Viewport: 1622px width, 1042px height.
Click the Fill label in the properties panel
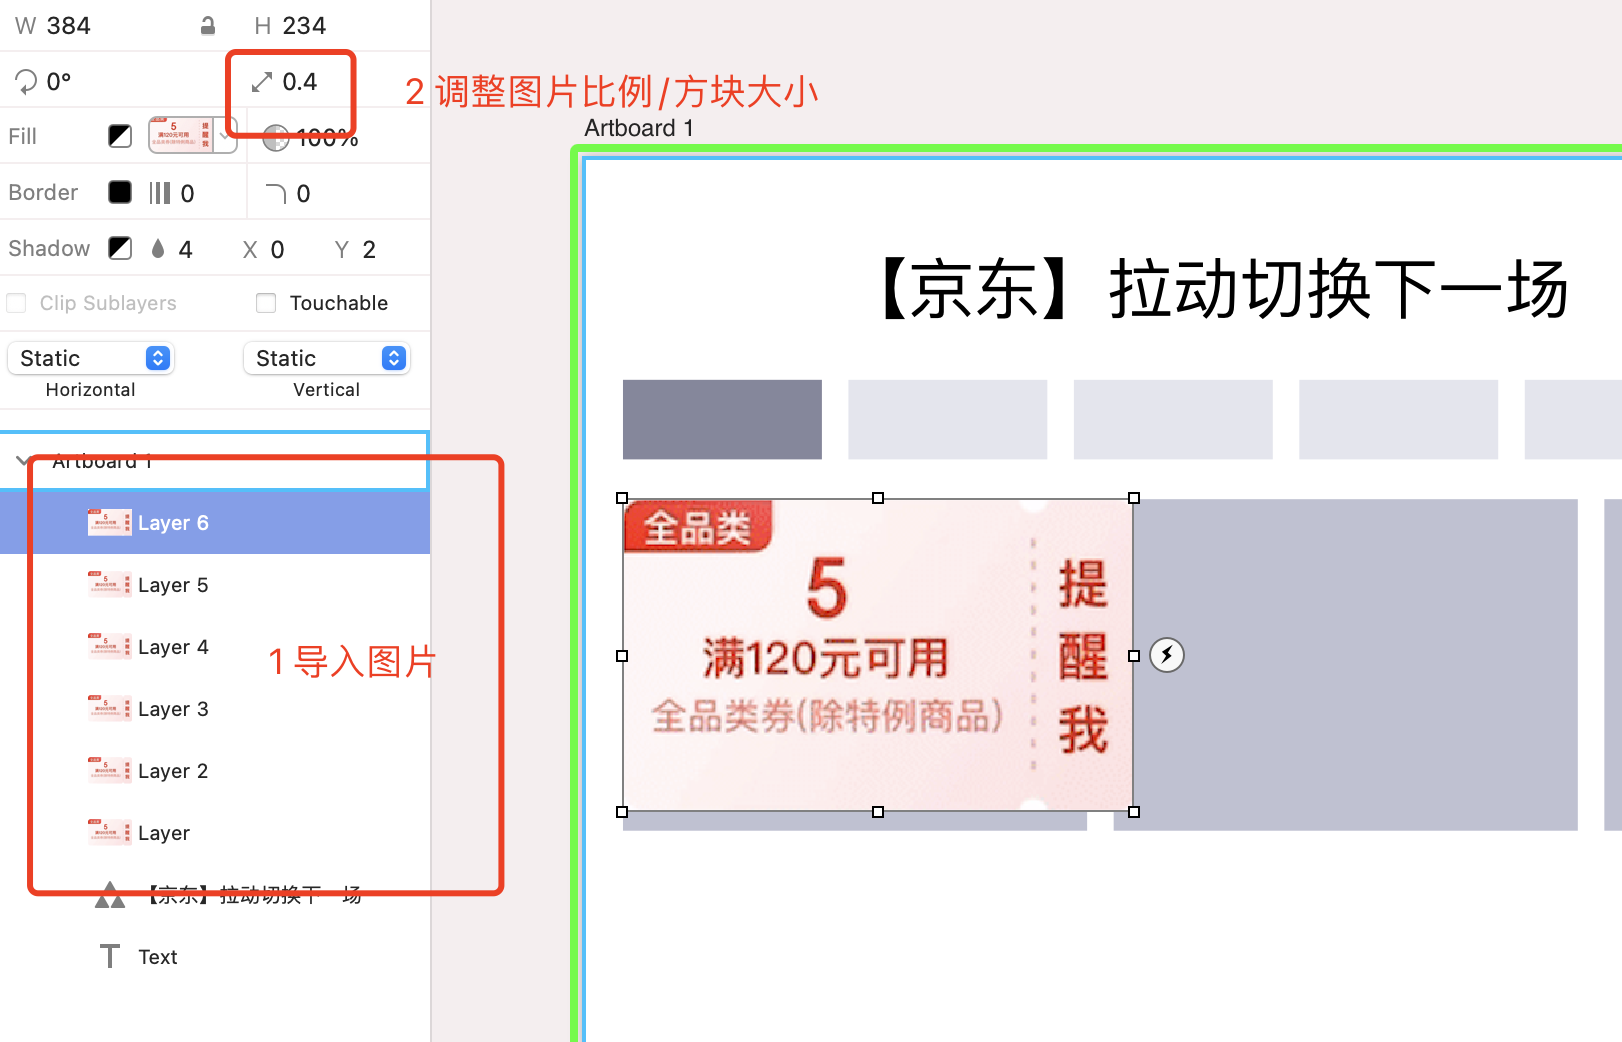click(x=22, y=136)
